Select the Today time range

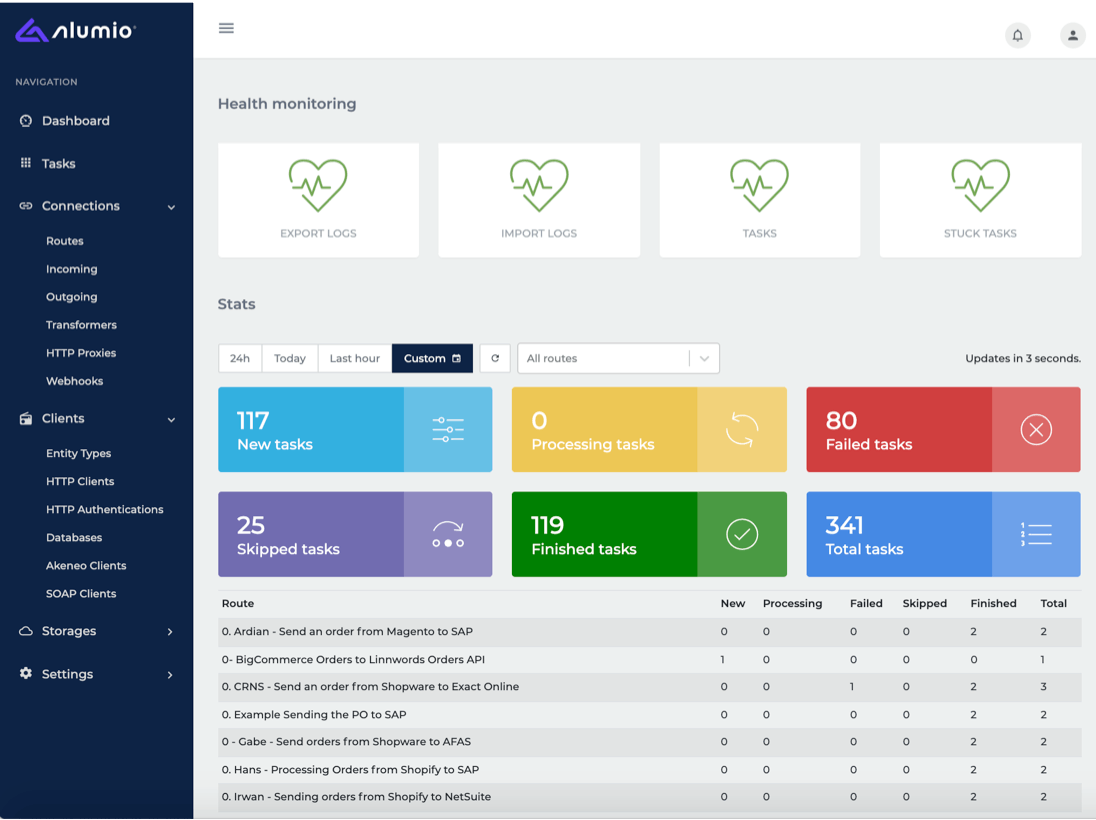coord(289,358)
